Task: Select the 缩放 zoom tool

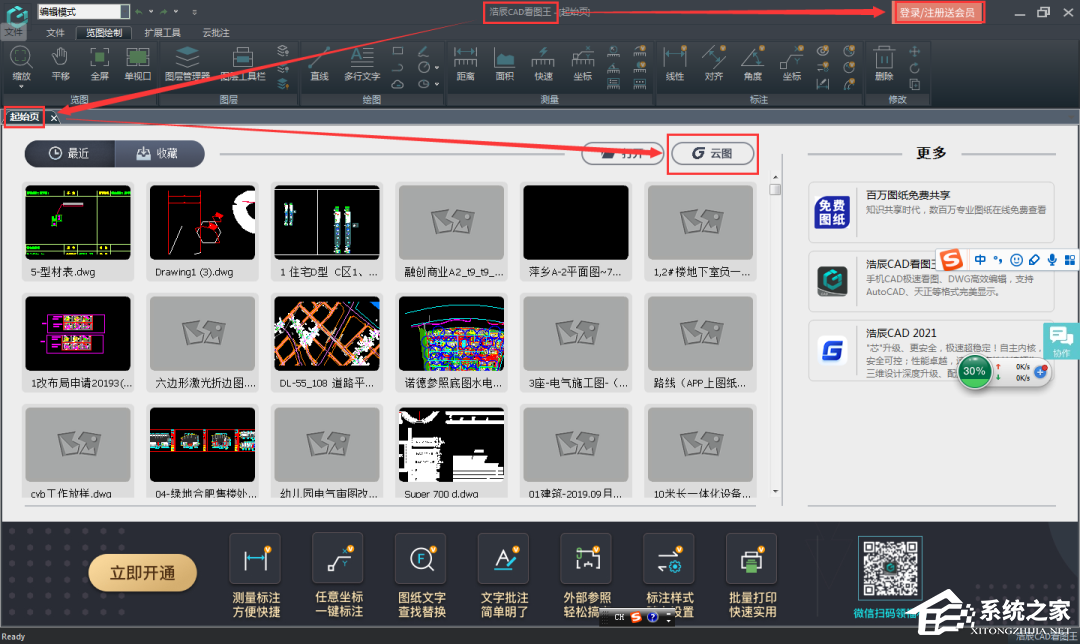Action: (21, 63)
